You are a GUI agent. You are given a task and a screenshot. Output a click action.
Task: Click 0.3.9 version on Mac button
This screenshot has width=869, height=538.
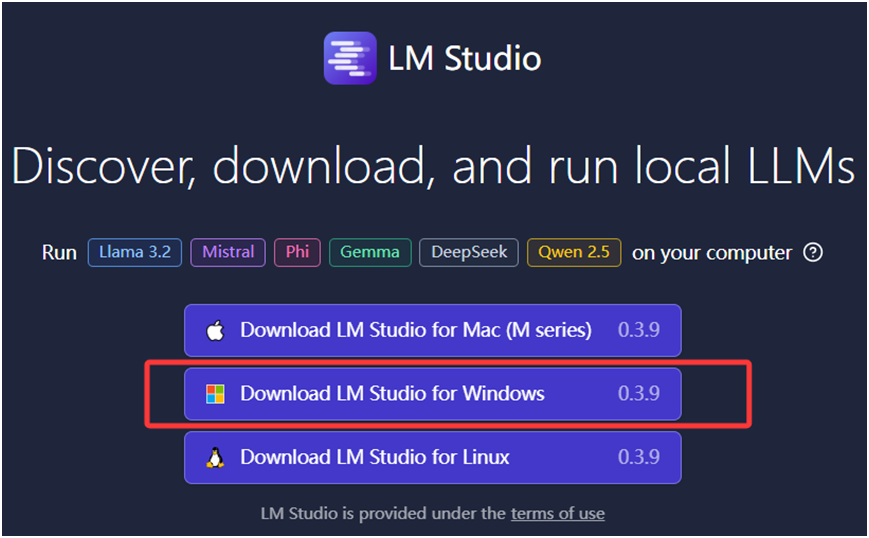click(638, 330)
